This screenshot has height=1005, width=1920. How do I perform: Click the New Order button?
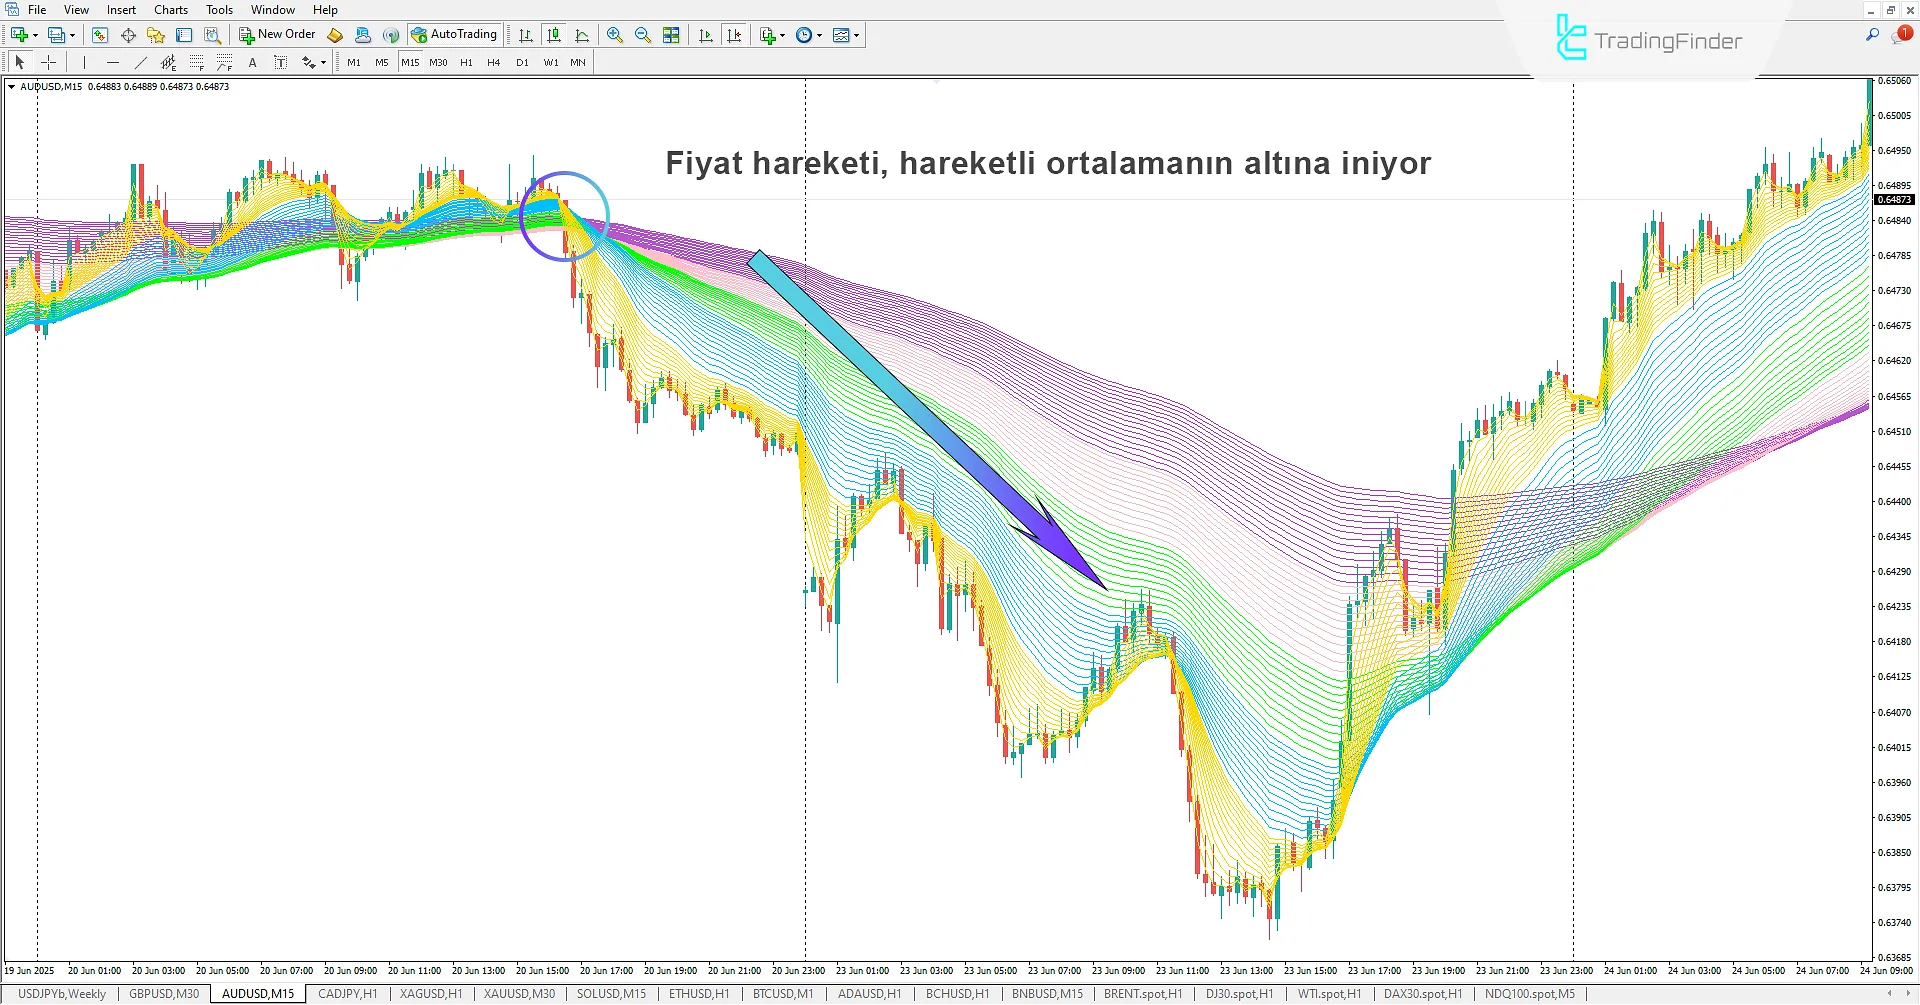(x=277, y=35)
